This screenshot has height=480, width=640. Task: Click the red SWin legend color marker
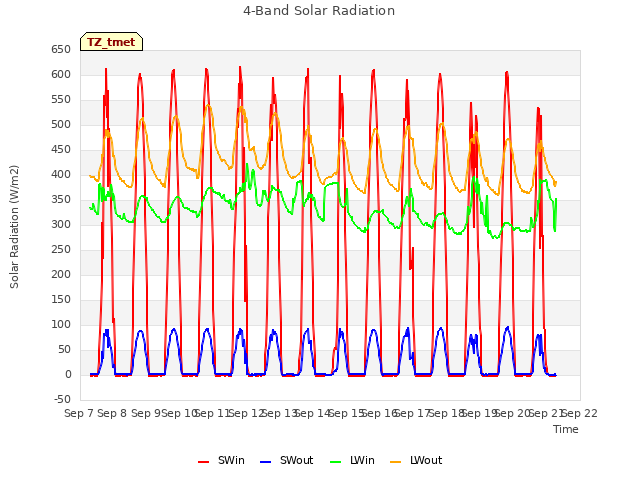tap(203, 462)
